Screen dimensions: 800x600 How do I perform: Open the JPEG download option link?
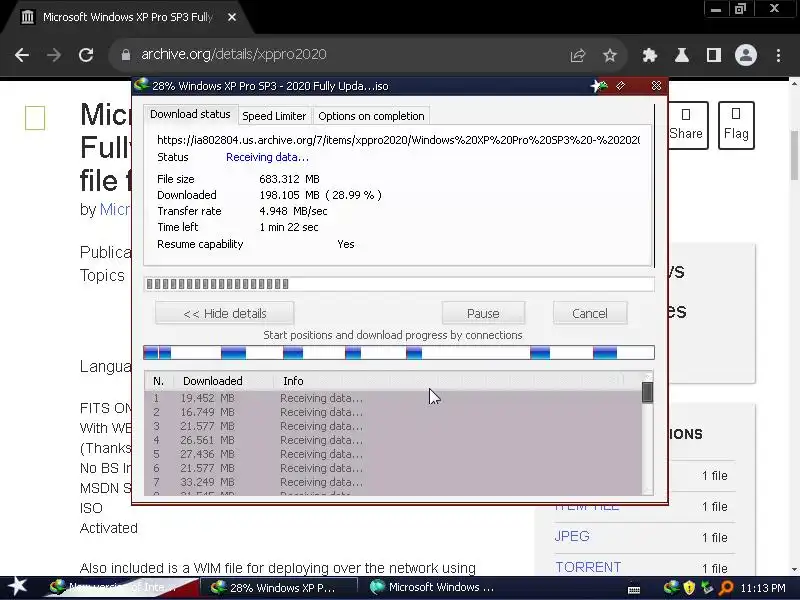pyautogui.click(x=572, y=536)
